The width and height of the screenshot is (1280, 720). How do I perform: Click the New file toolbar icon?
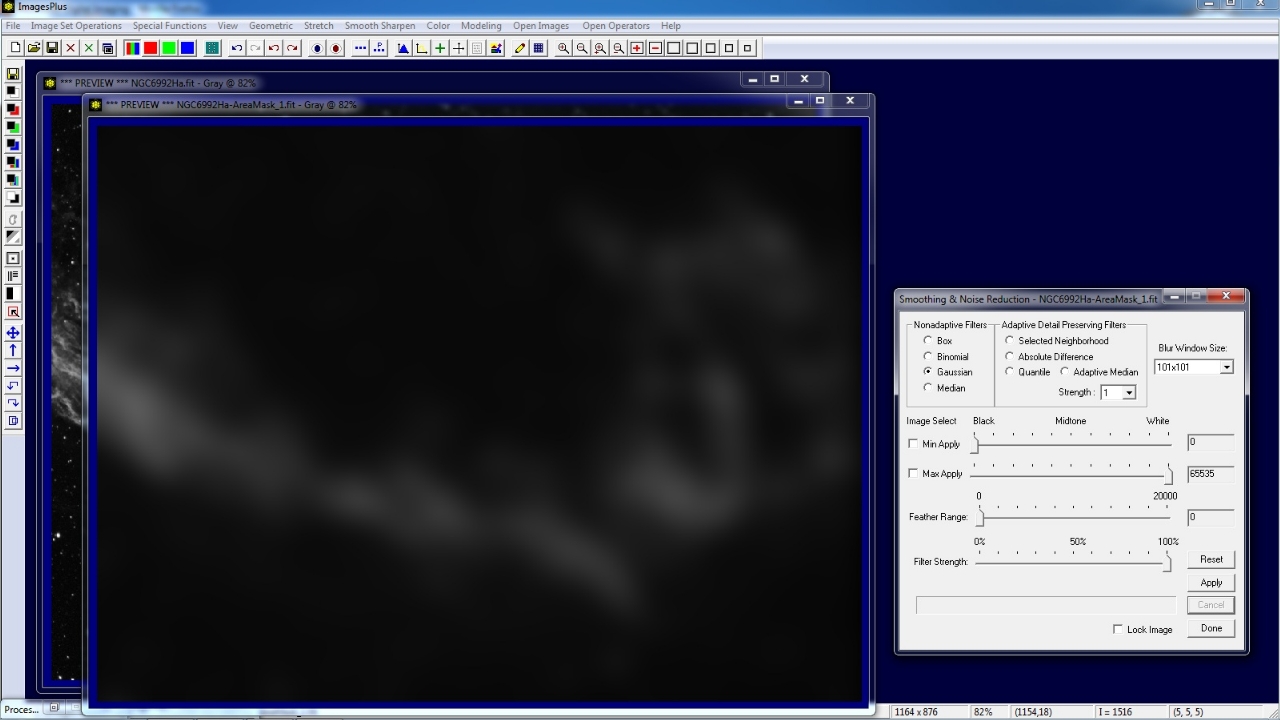(x=15, y=48)
